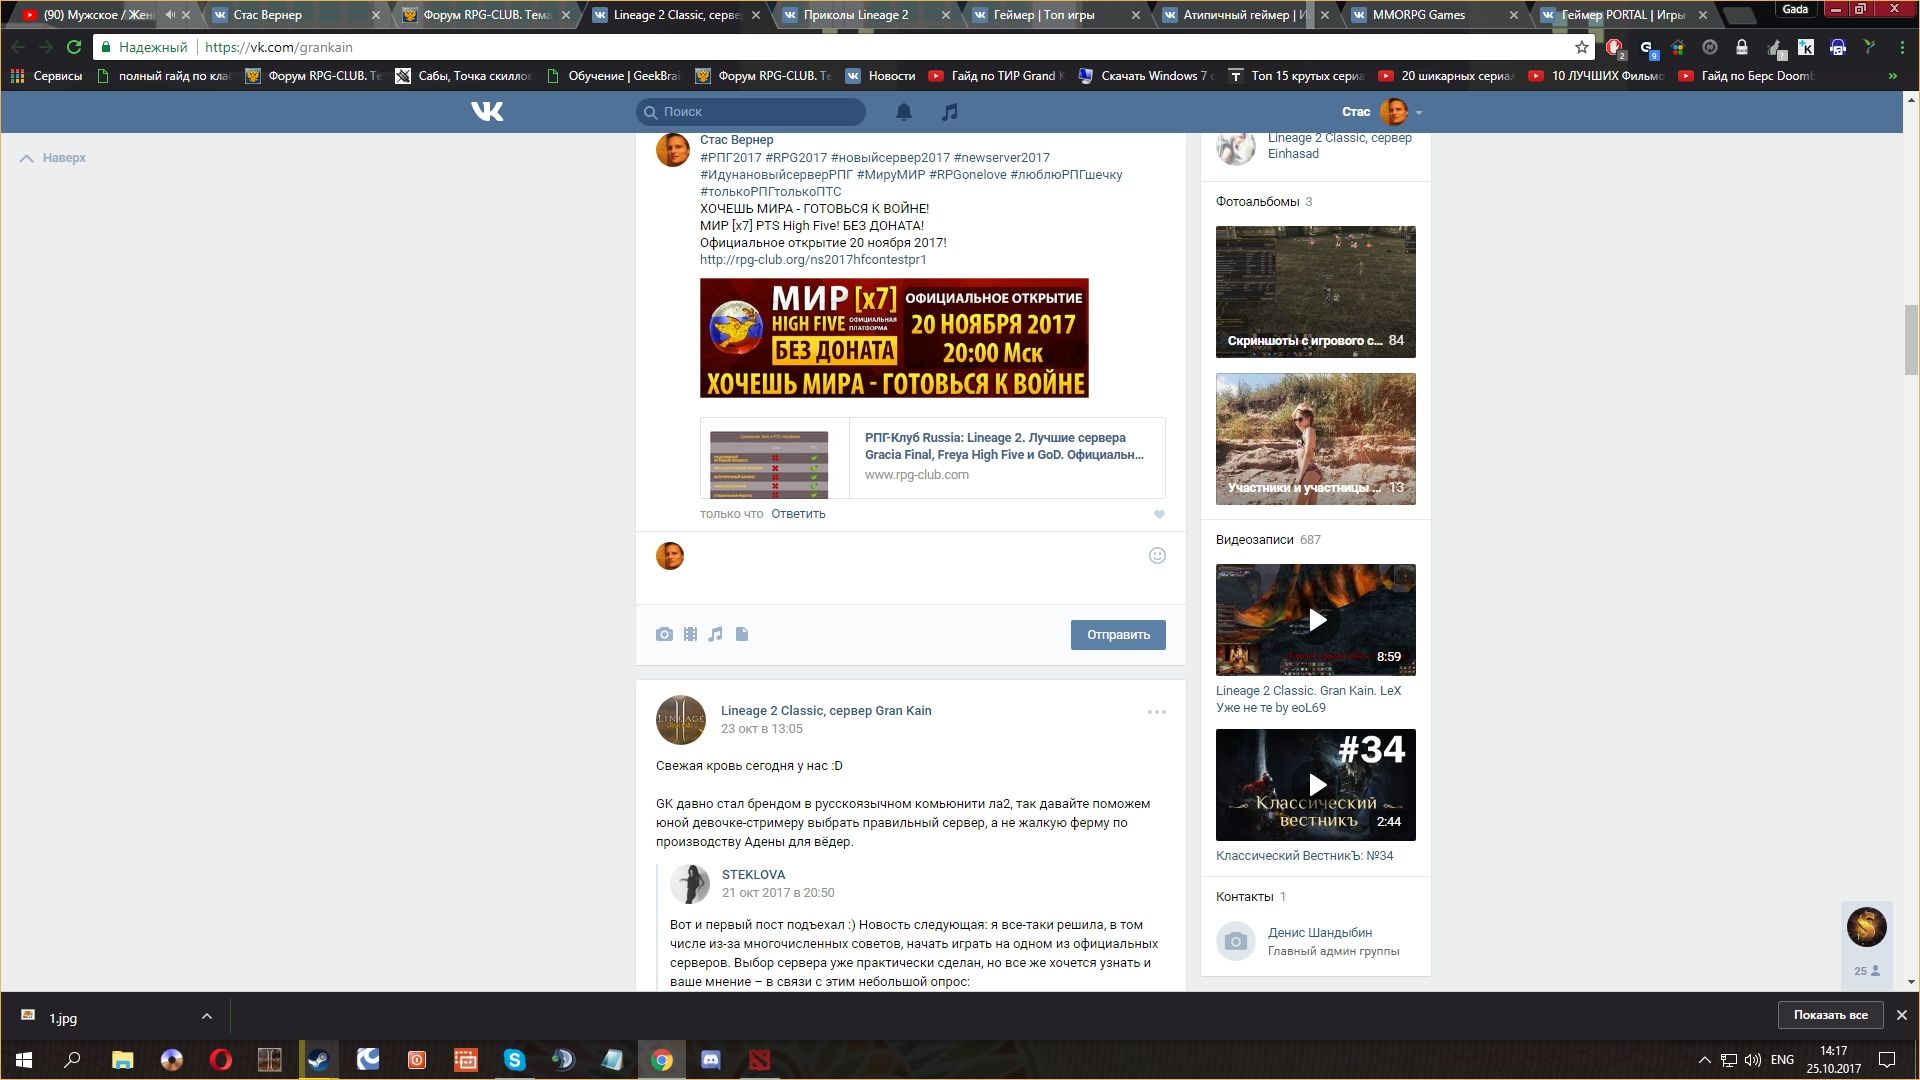Attach a document to the comment
1920x1080 pixels.
point(742,634)
